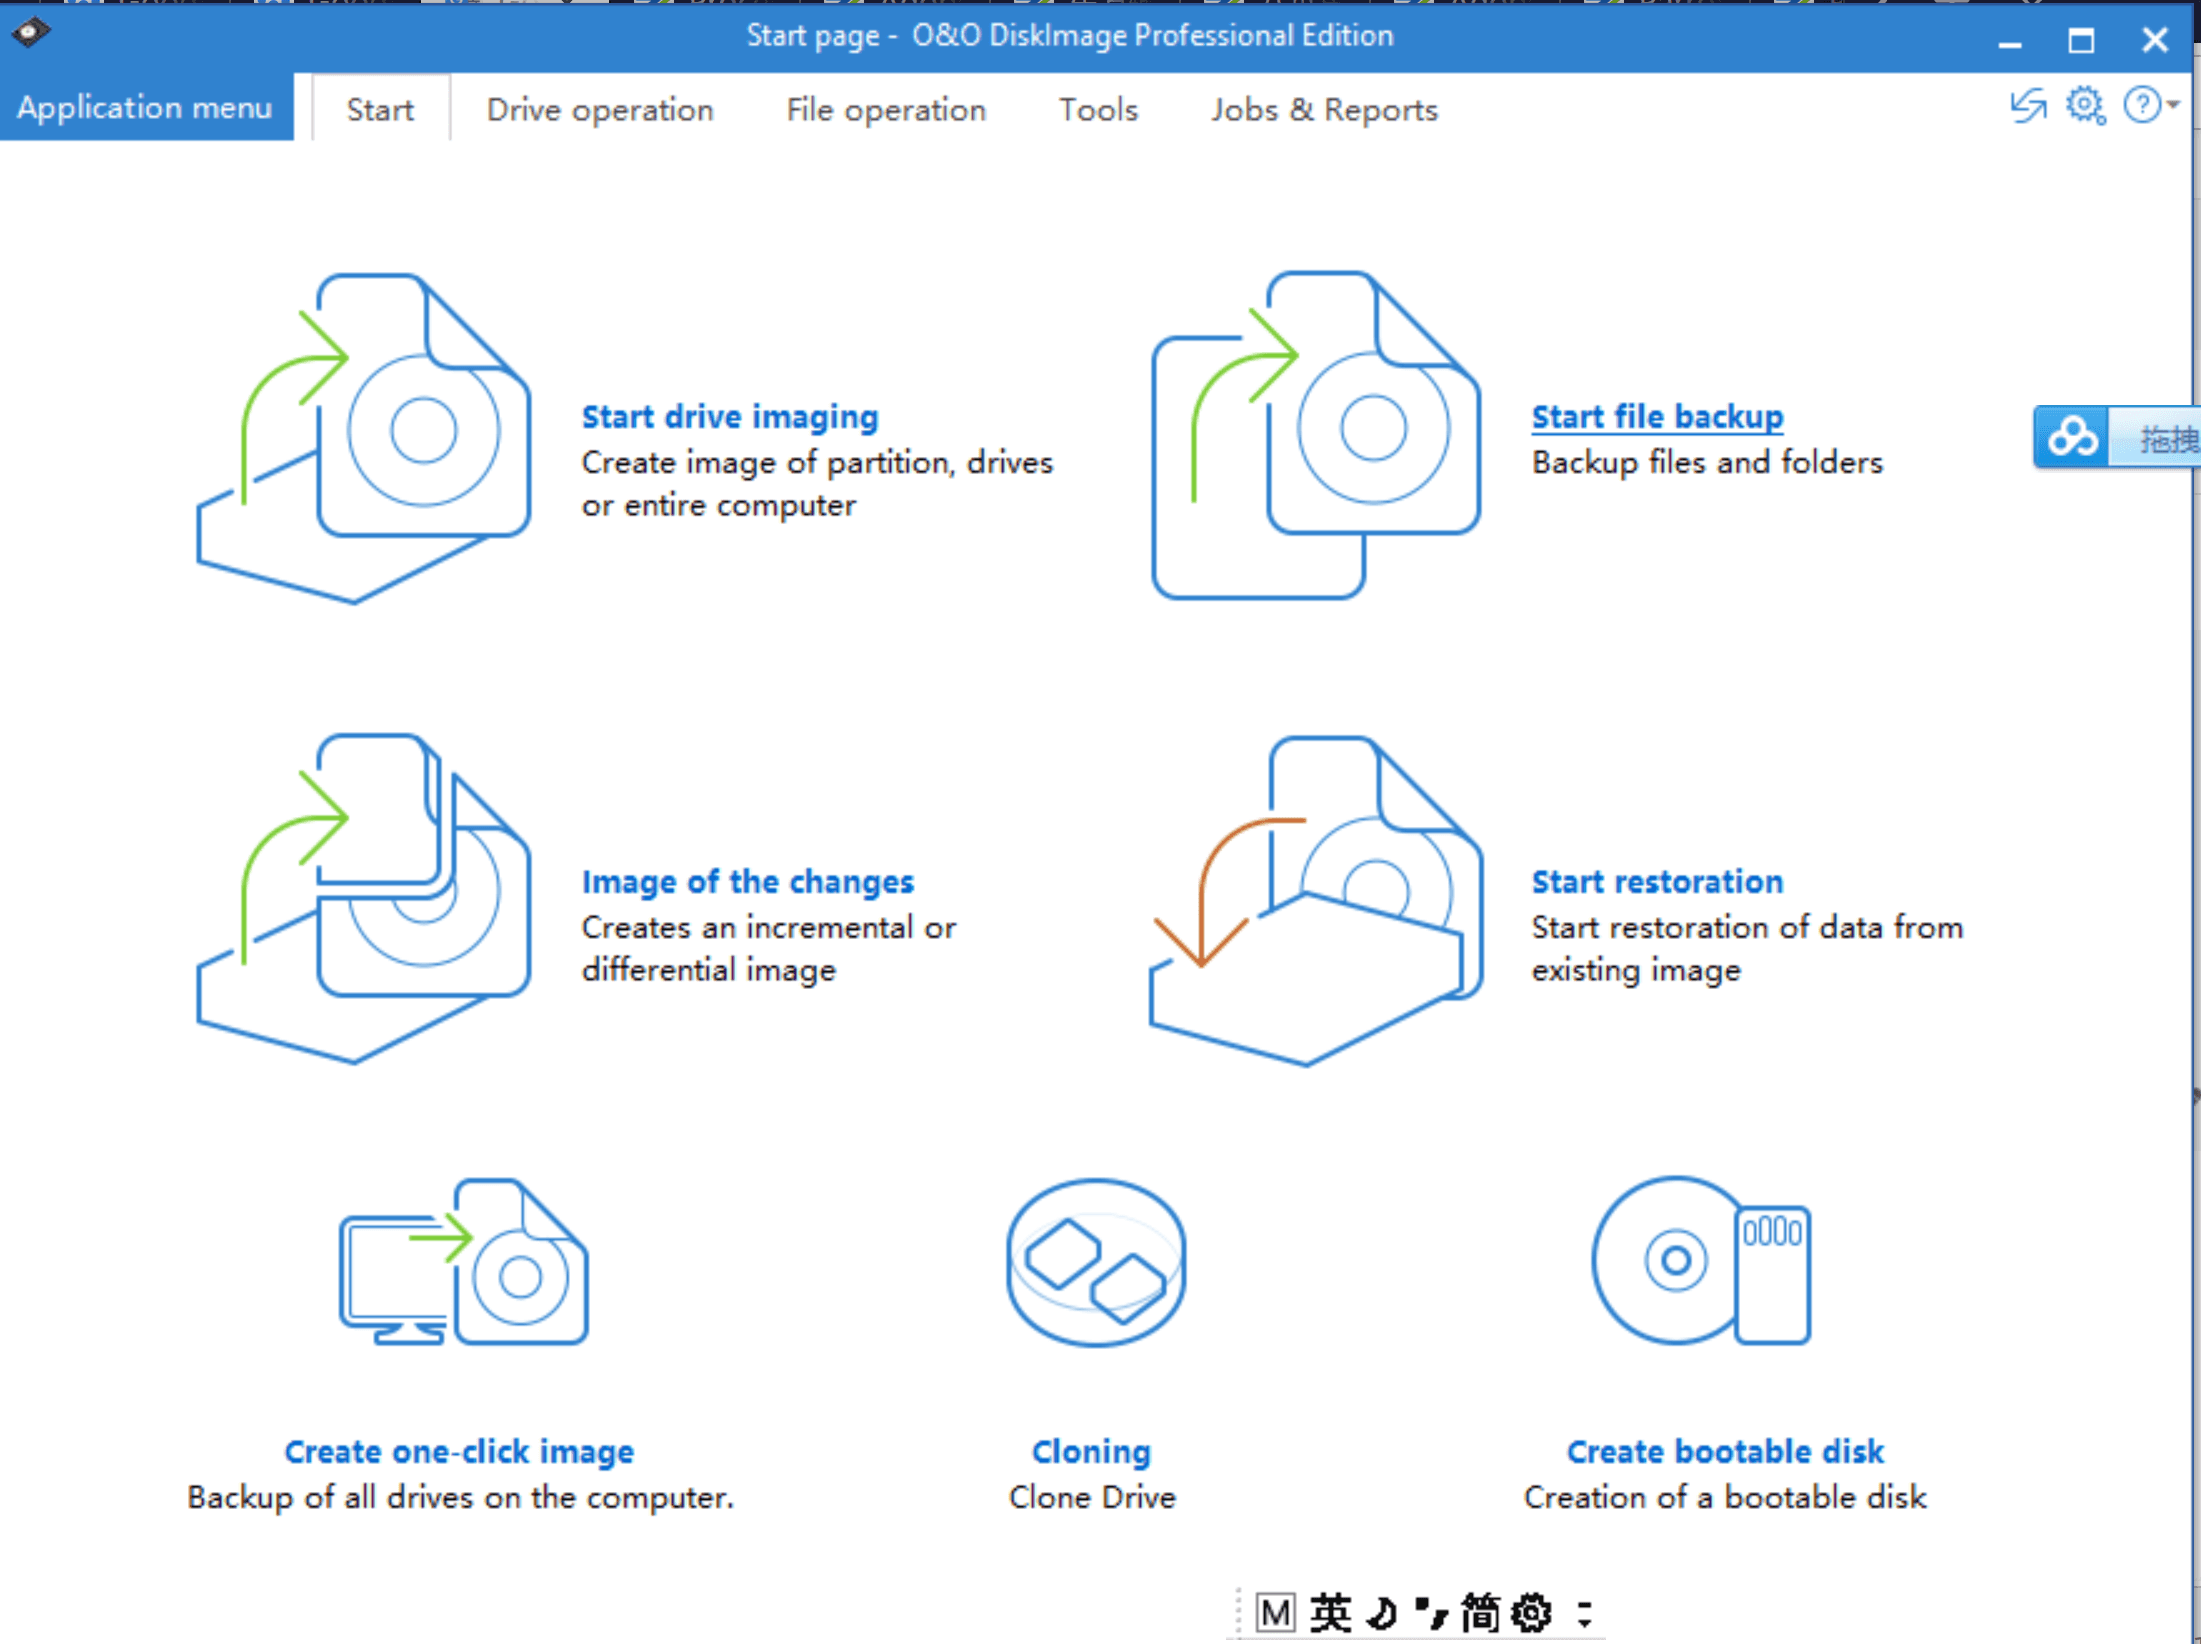The height and width of the screenshot is (1644, 2201).
Task: Click the M icon in IME toolbar
Action: [x=1275, y=1612]
